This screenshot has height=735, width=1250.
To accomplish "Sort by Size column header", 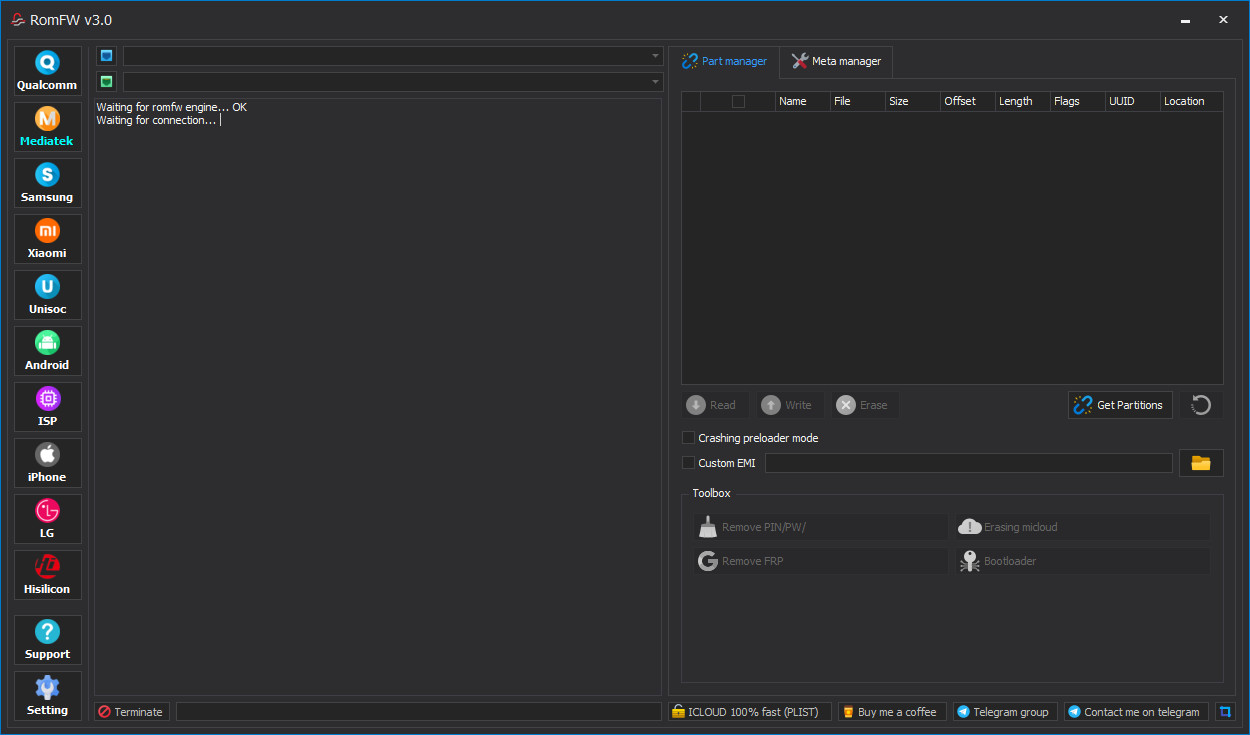I will click(x=913, y=101).
